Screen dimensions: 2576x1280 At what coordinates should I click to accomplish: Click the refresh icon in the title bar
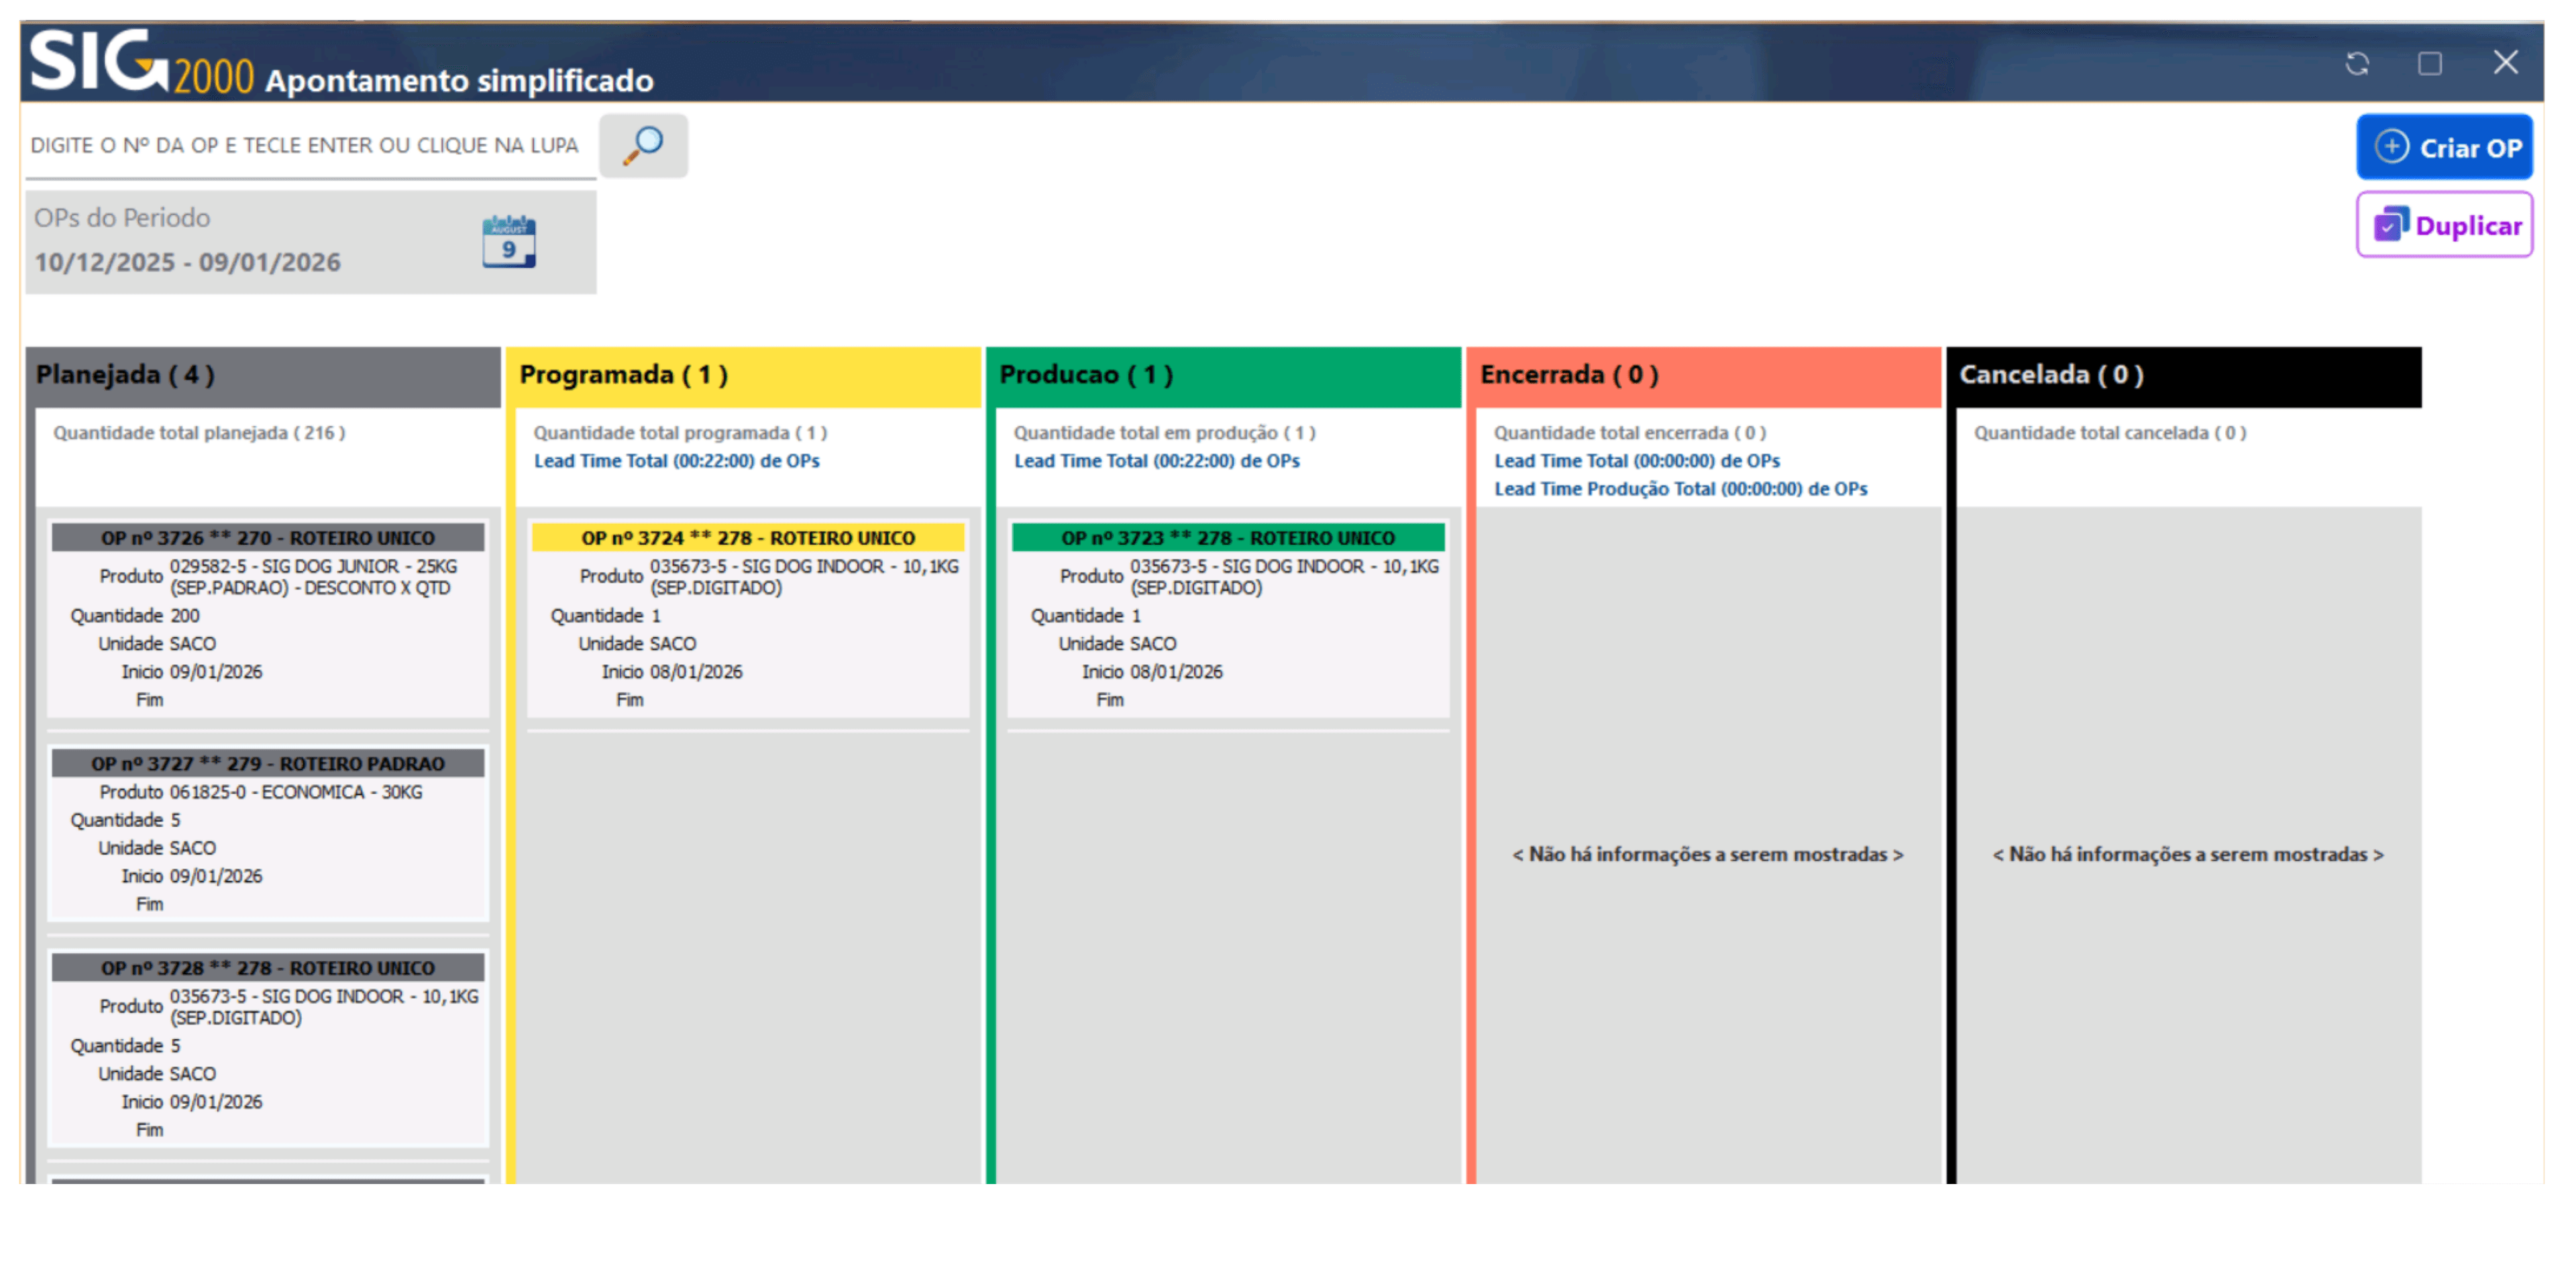[2358, 63]
